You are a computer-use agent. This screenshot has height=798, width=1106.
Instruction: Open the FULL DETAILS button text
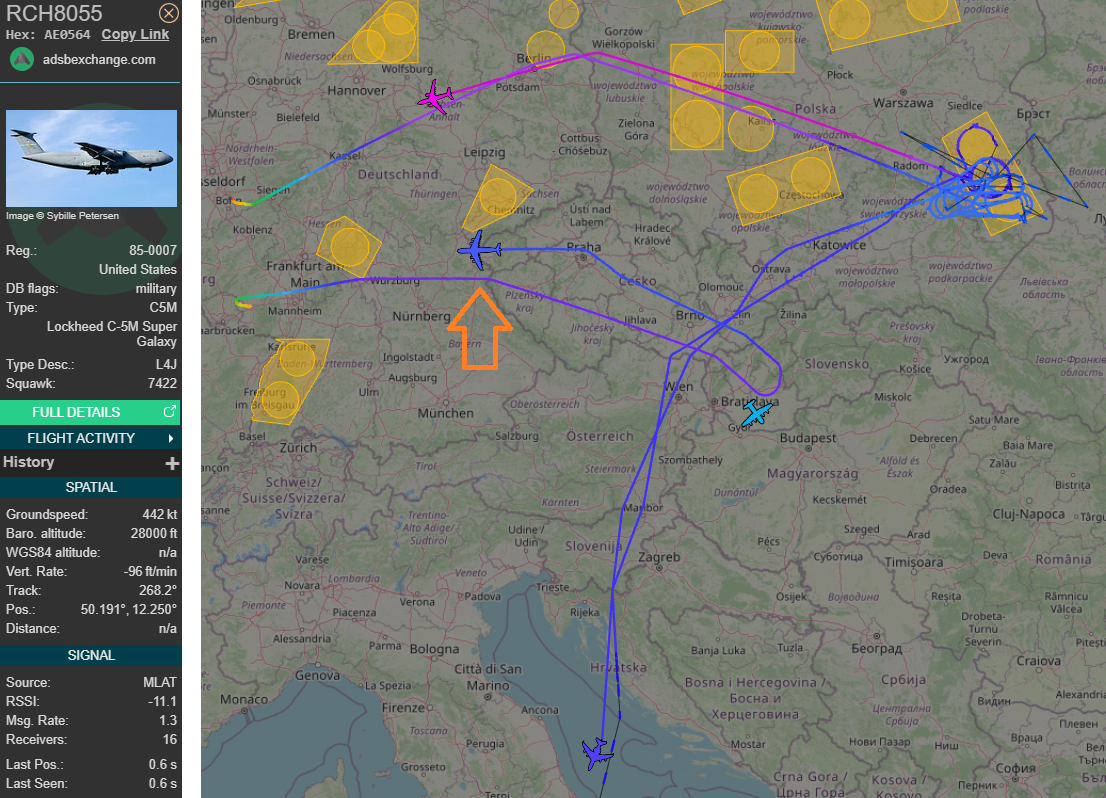click(x=76, y=412)
